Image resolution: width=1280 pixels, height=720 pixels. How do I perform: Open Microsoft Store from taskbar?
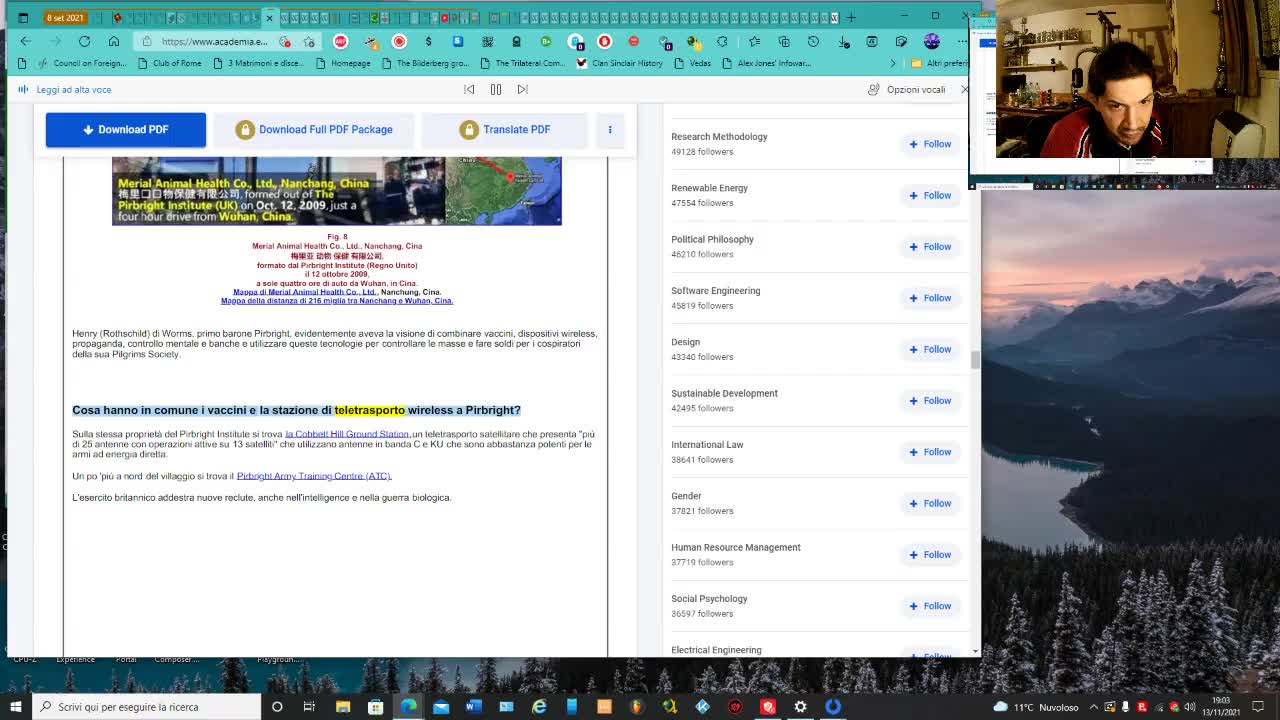pos(376,707)
